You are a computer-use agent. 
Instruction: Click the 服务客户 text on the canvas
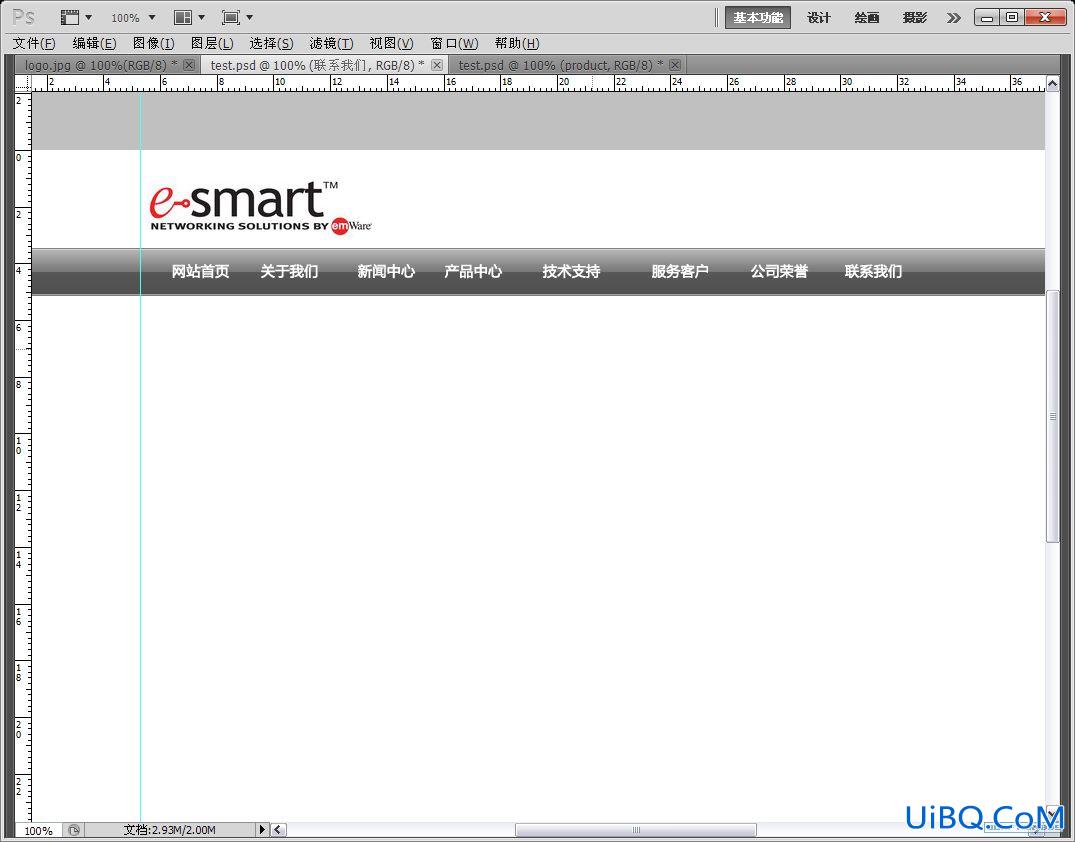click(680, 272)
